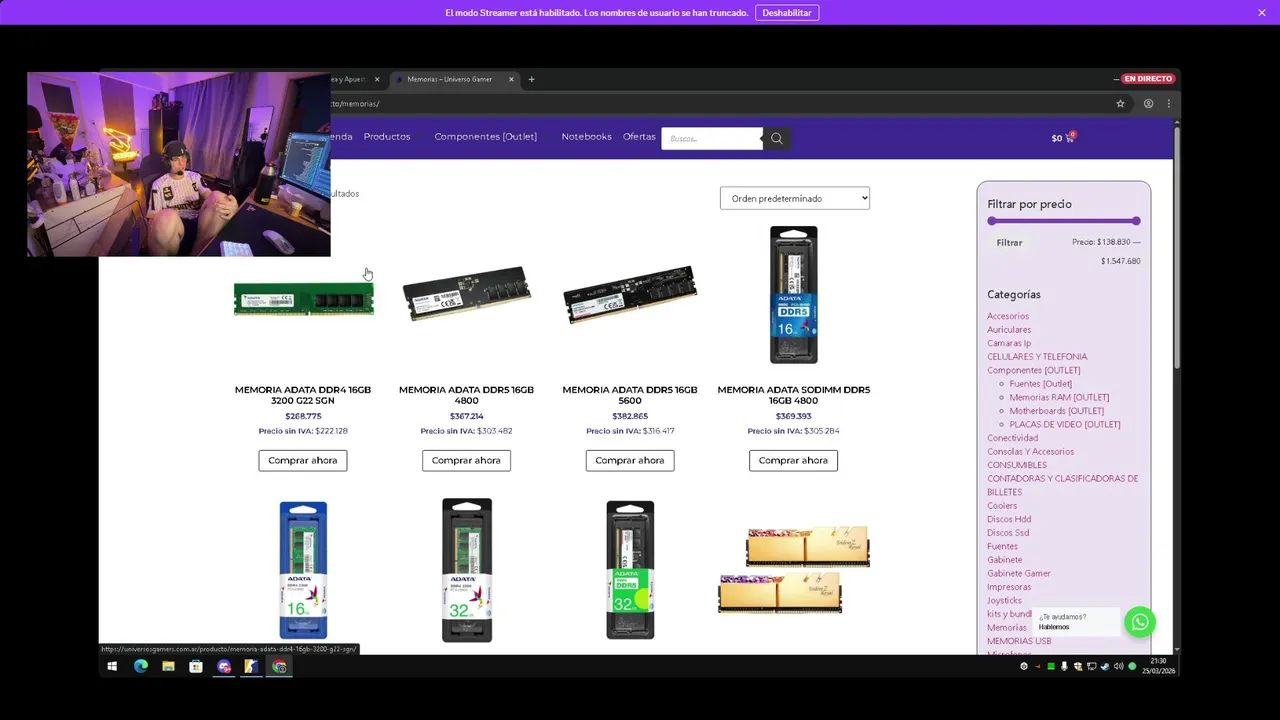Click the Chrome icon in the taskbar
Image resolution: width=1280 pixels, height=720 pixels.
pos(280,666)
